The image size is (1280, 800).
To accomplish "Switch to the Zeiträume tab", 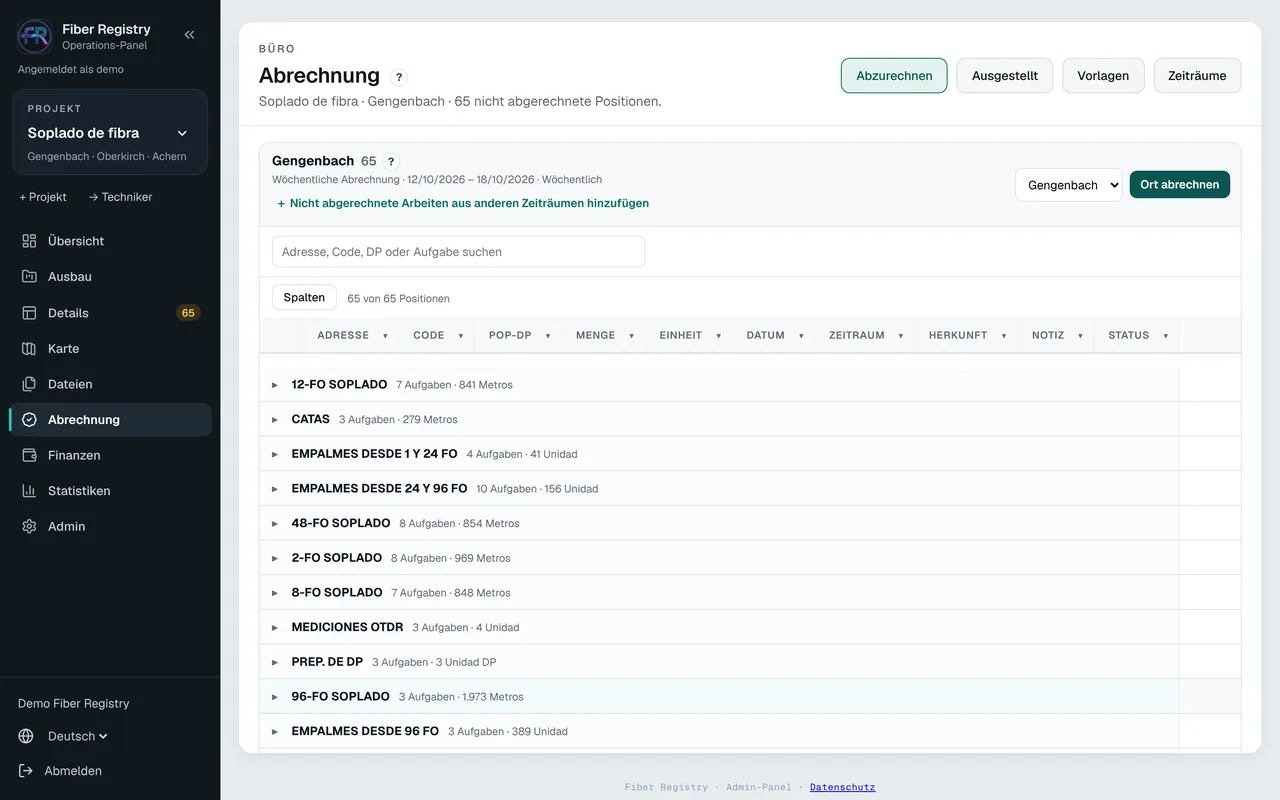I will 1197,76.
